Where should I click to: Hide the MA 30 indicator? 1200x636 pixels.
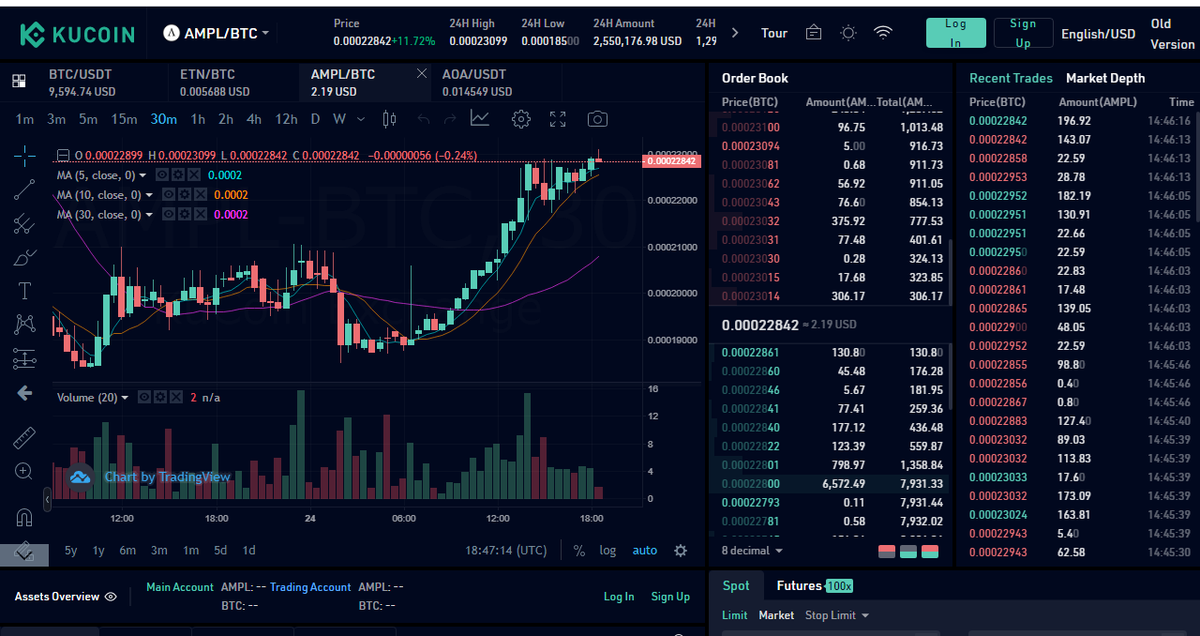[x=169, y=215]
